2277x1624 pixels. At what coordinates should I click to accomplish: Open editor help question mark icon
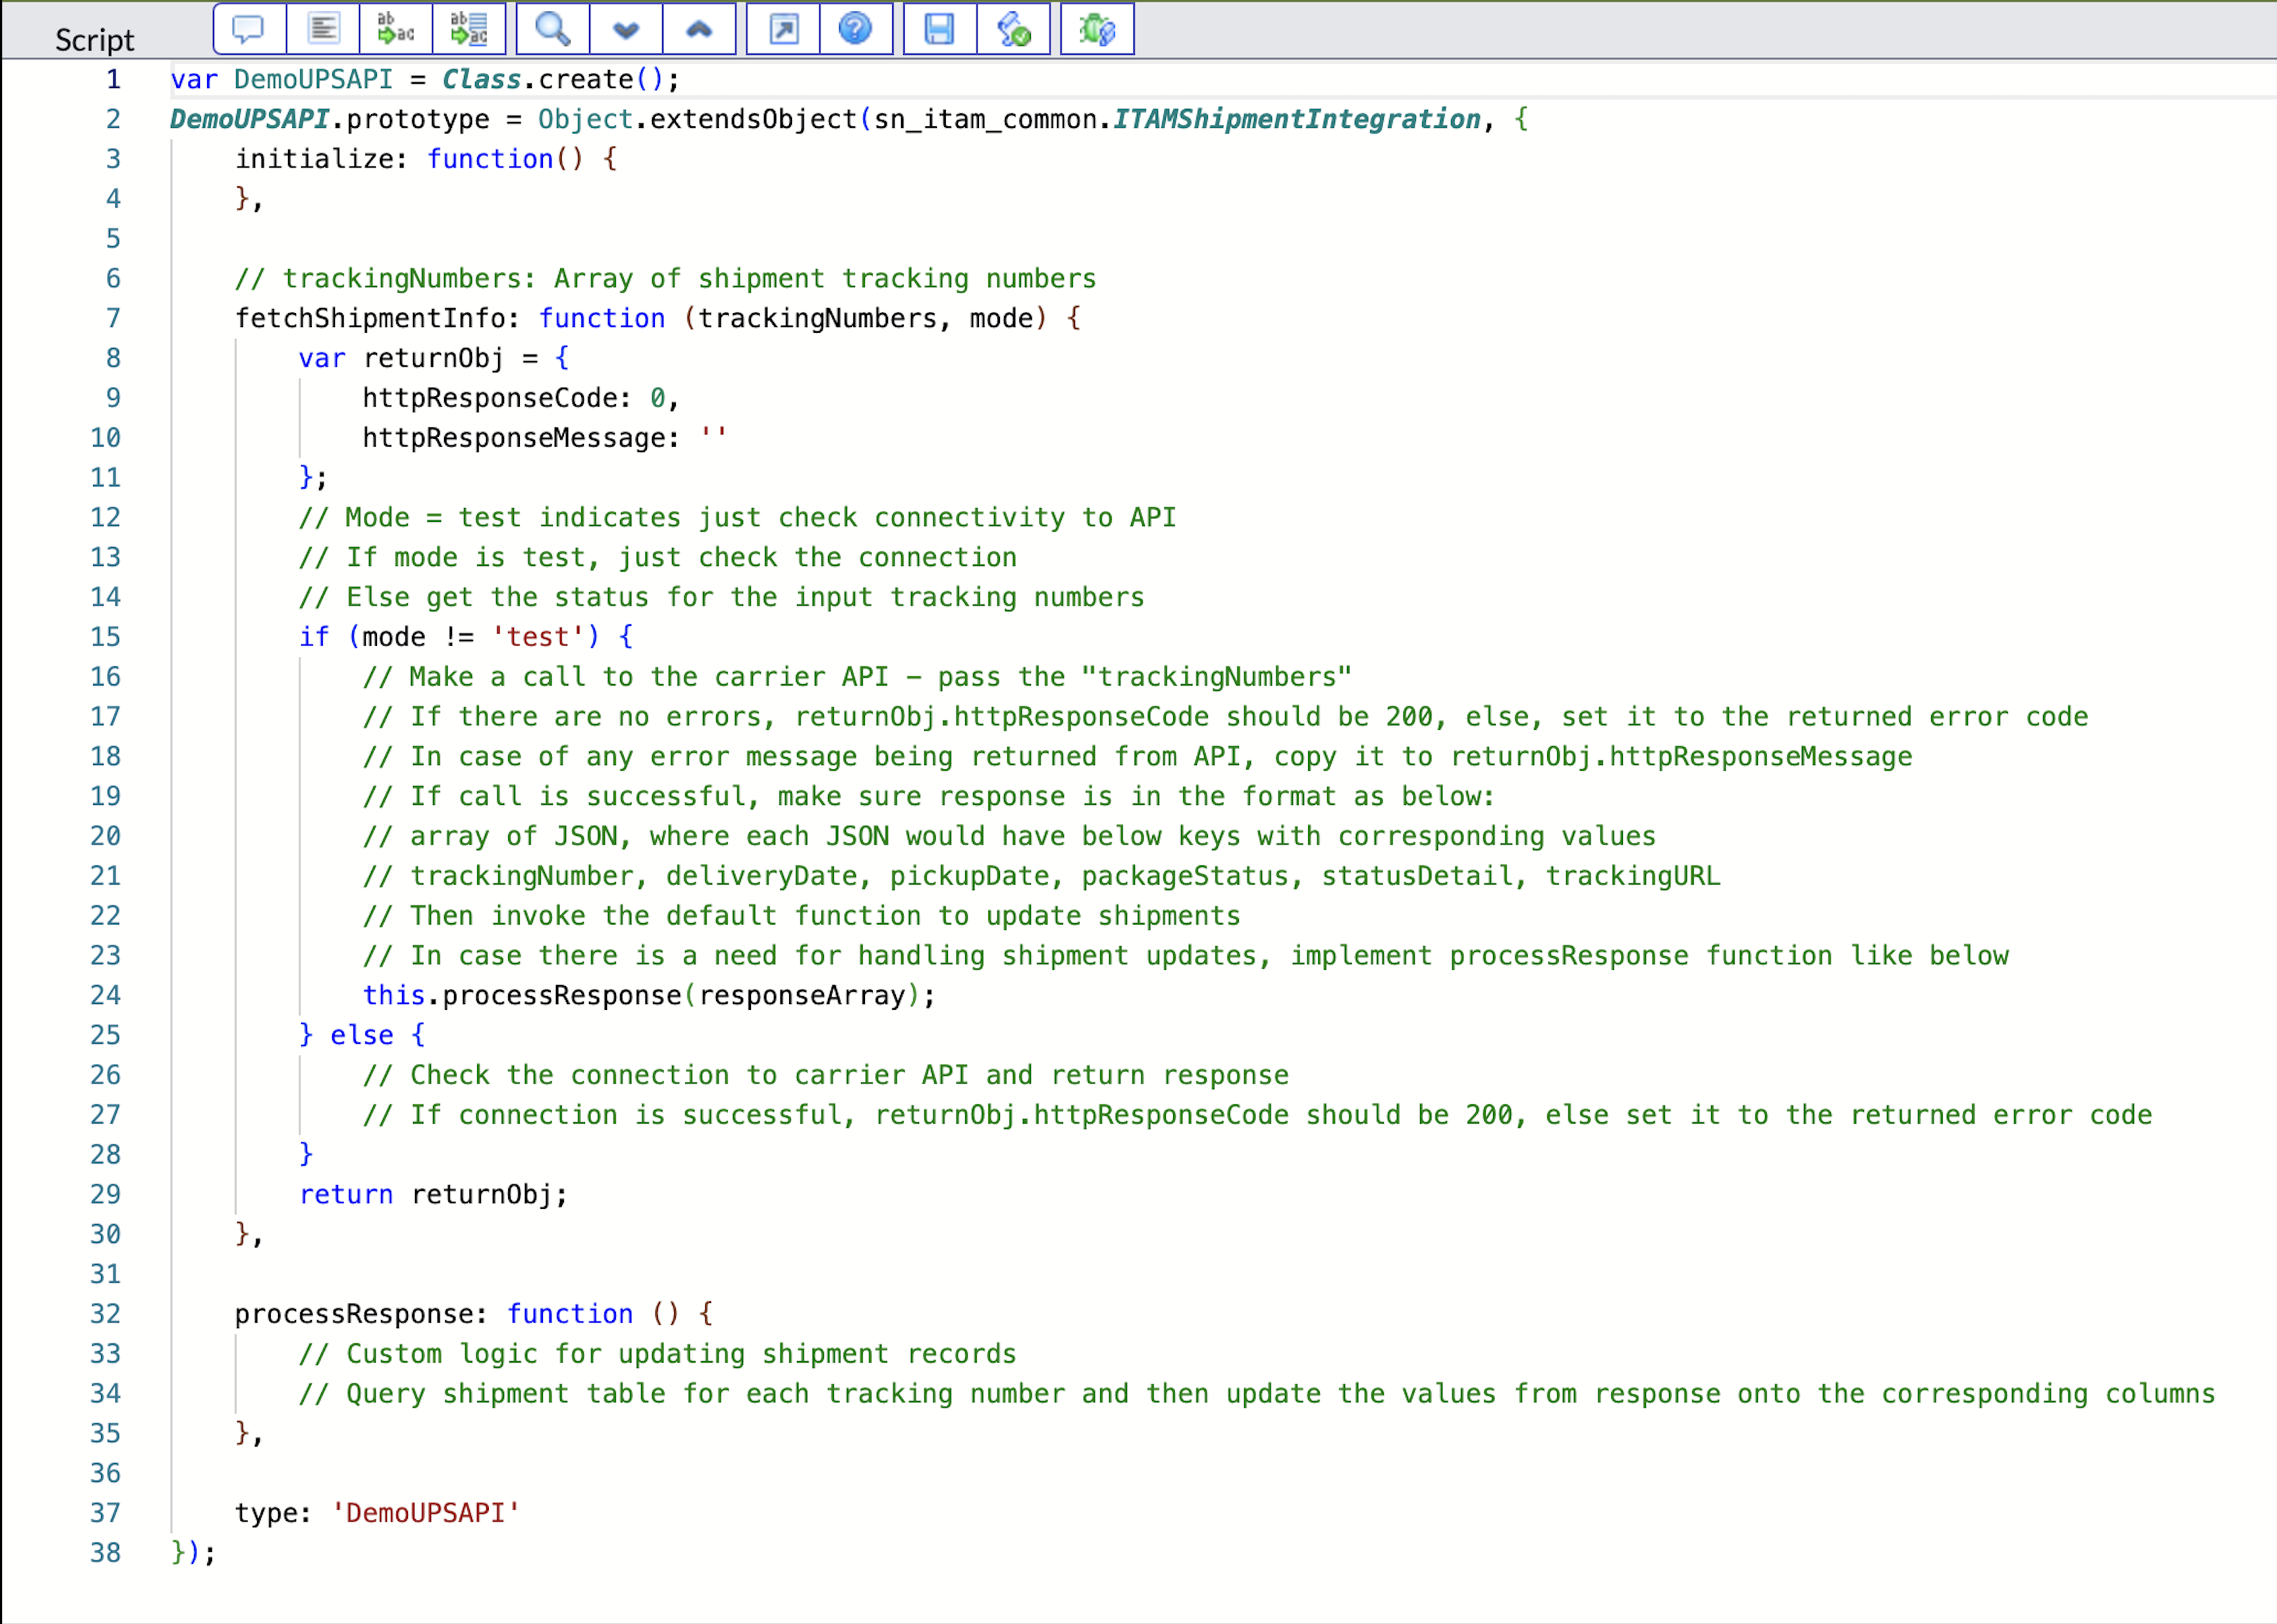(x=856, y=29)
